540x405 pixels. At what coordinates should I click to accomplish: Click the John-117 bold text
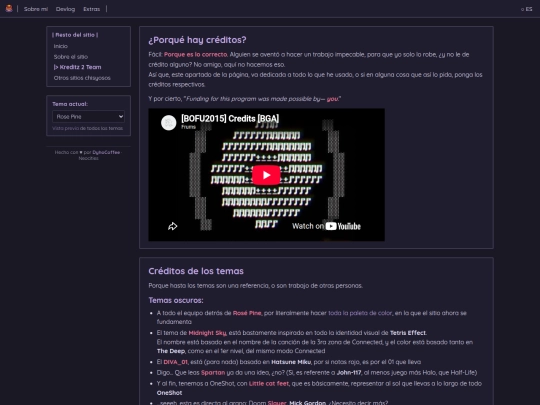349,373
